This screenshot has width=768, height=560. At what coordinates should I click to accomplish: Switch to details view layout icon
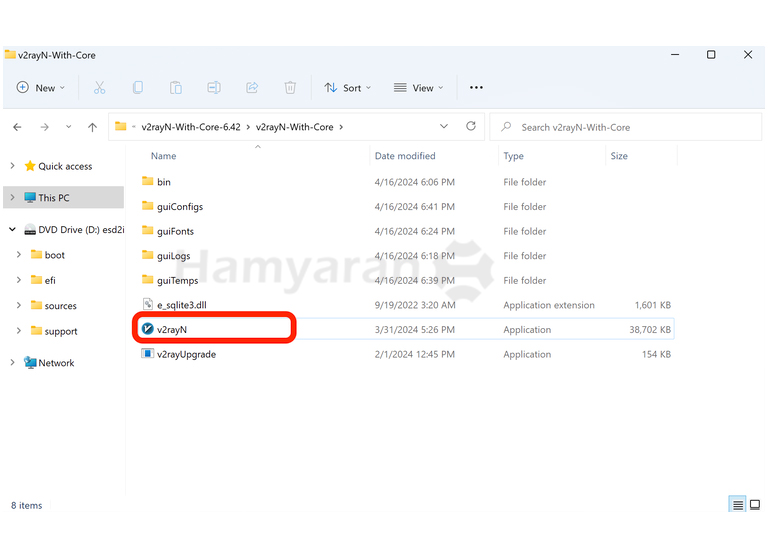tap(738, 505)
